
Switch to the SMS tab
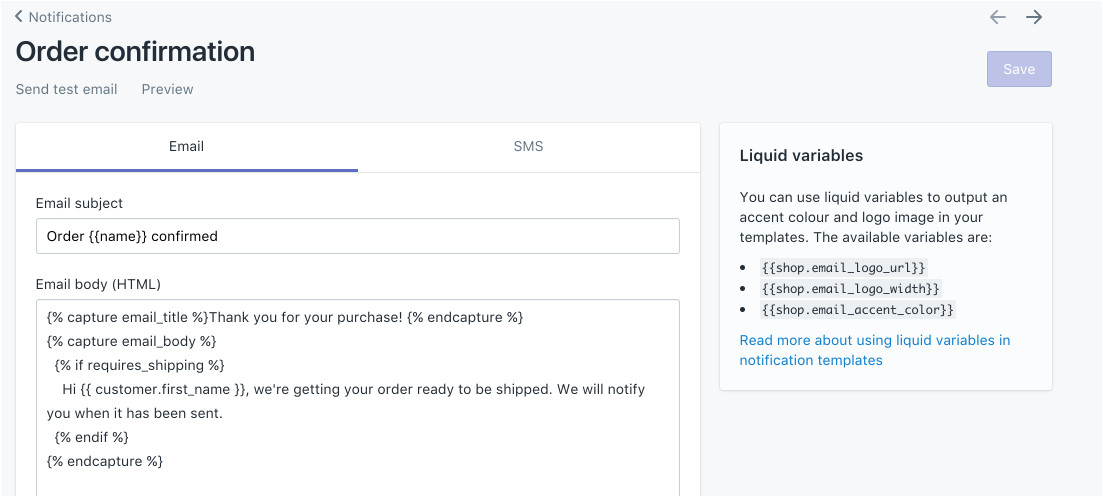[x=528, y=147]
